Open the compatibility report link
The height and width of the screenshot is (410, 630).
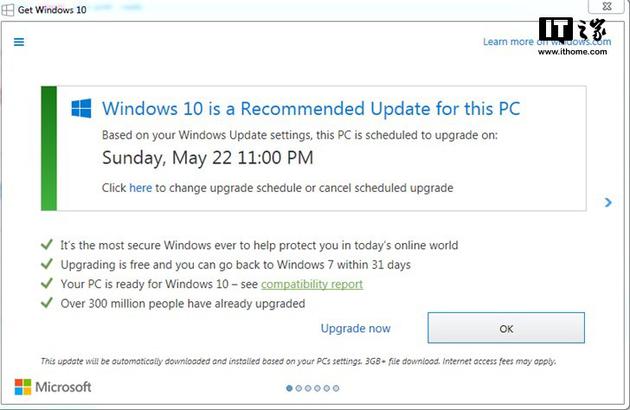coord(312,284)
